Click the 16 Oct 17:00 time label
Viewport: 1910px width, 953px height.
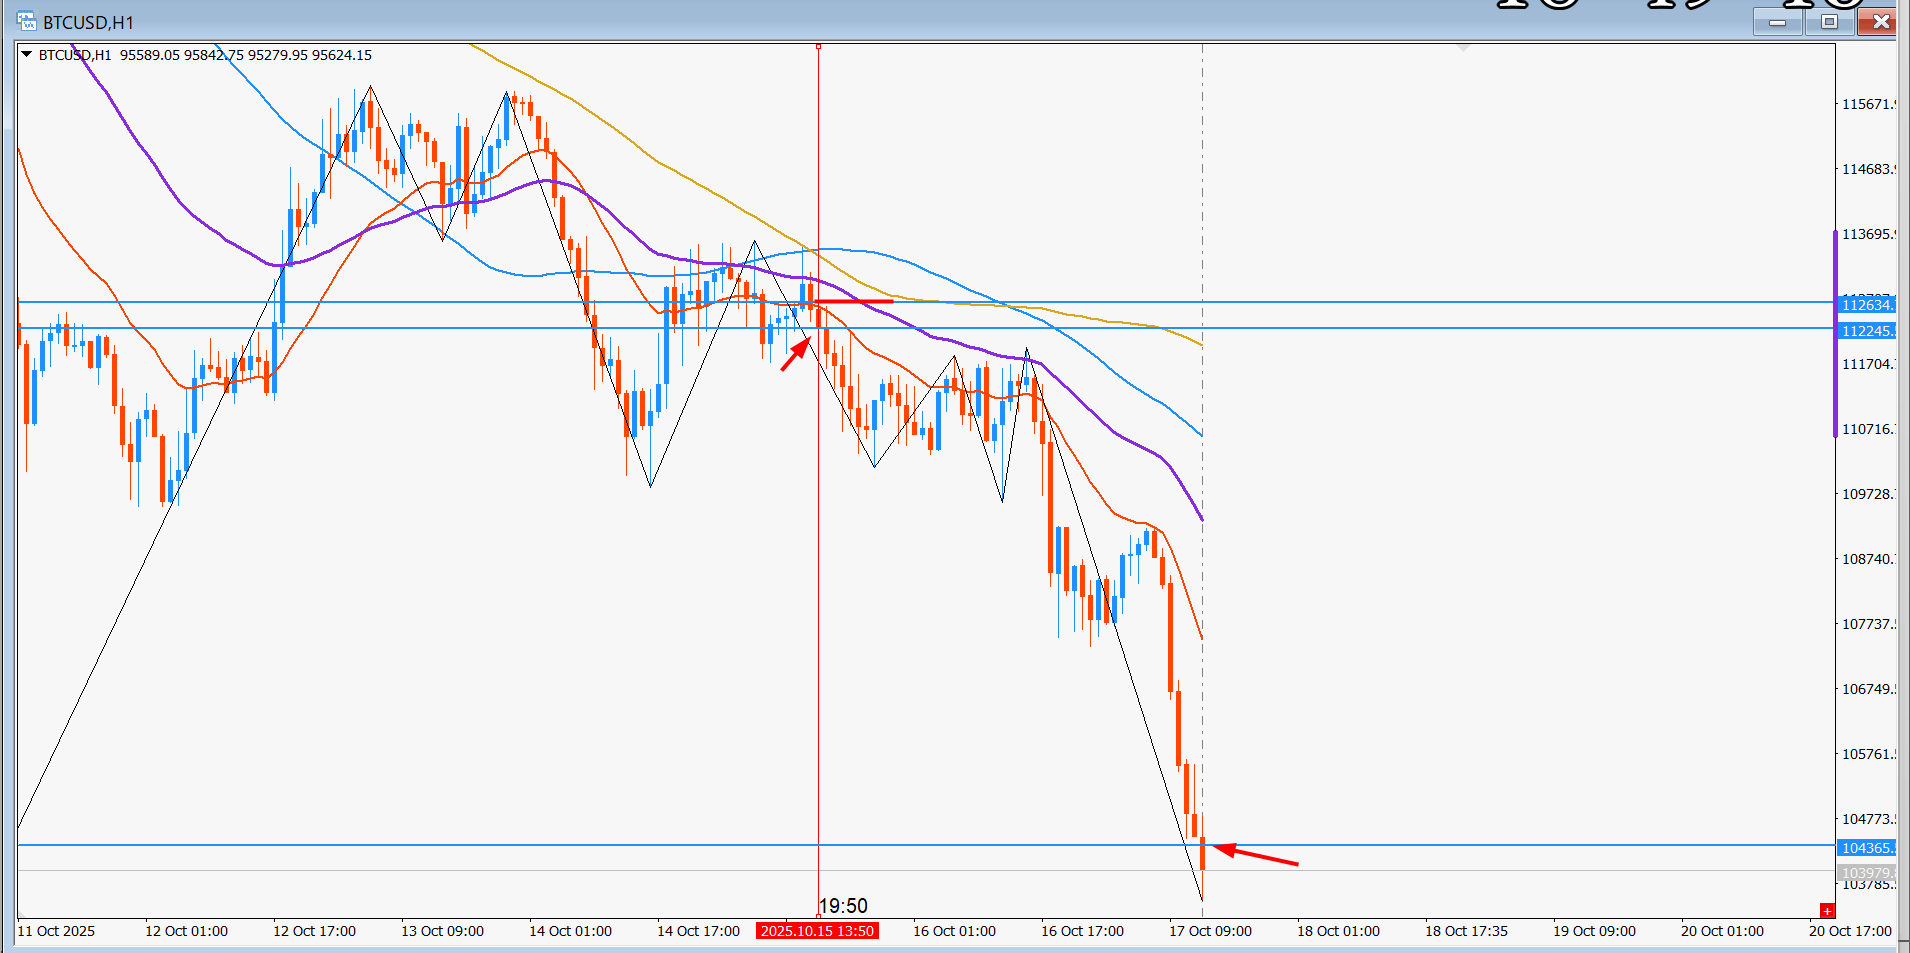(1082, 931)
